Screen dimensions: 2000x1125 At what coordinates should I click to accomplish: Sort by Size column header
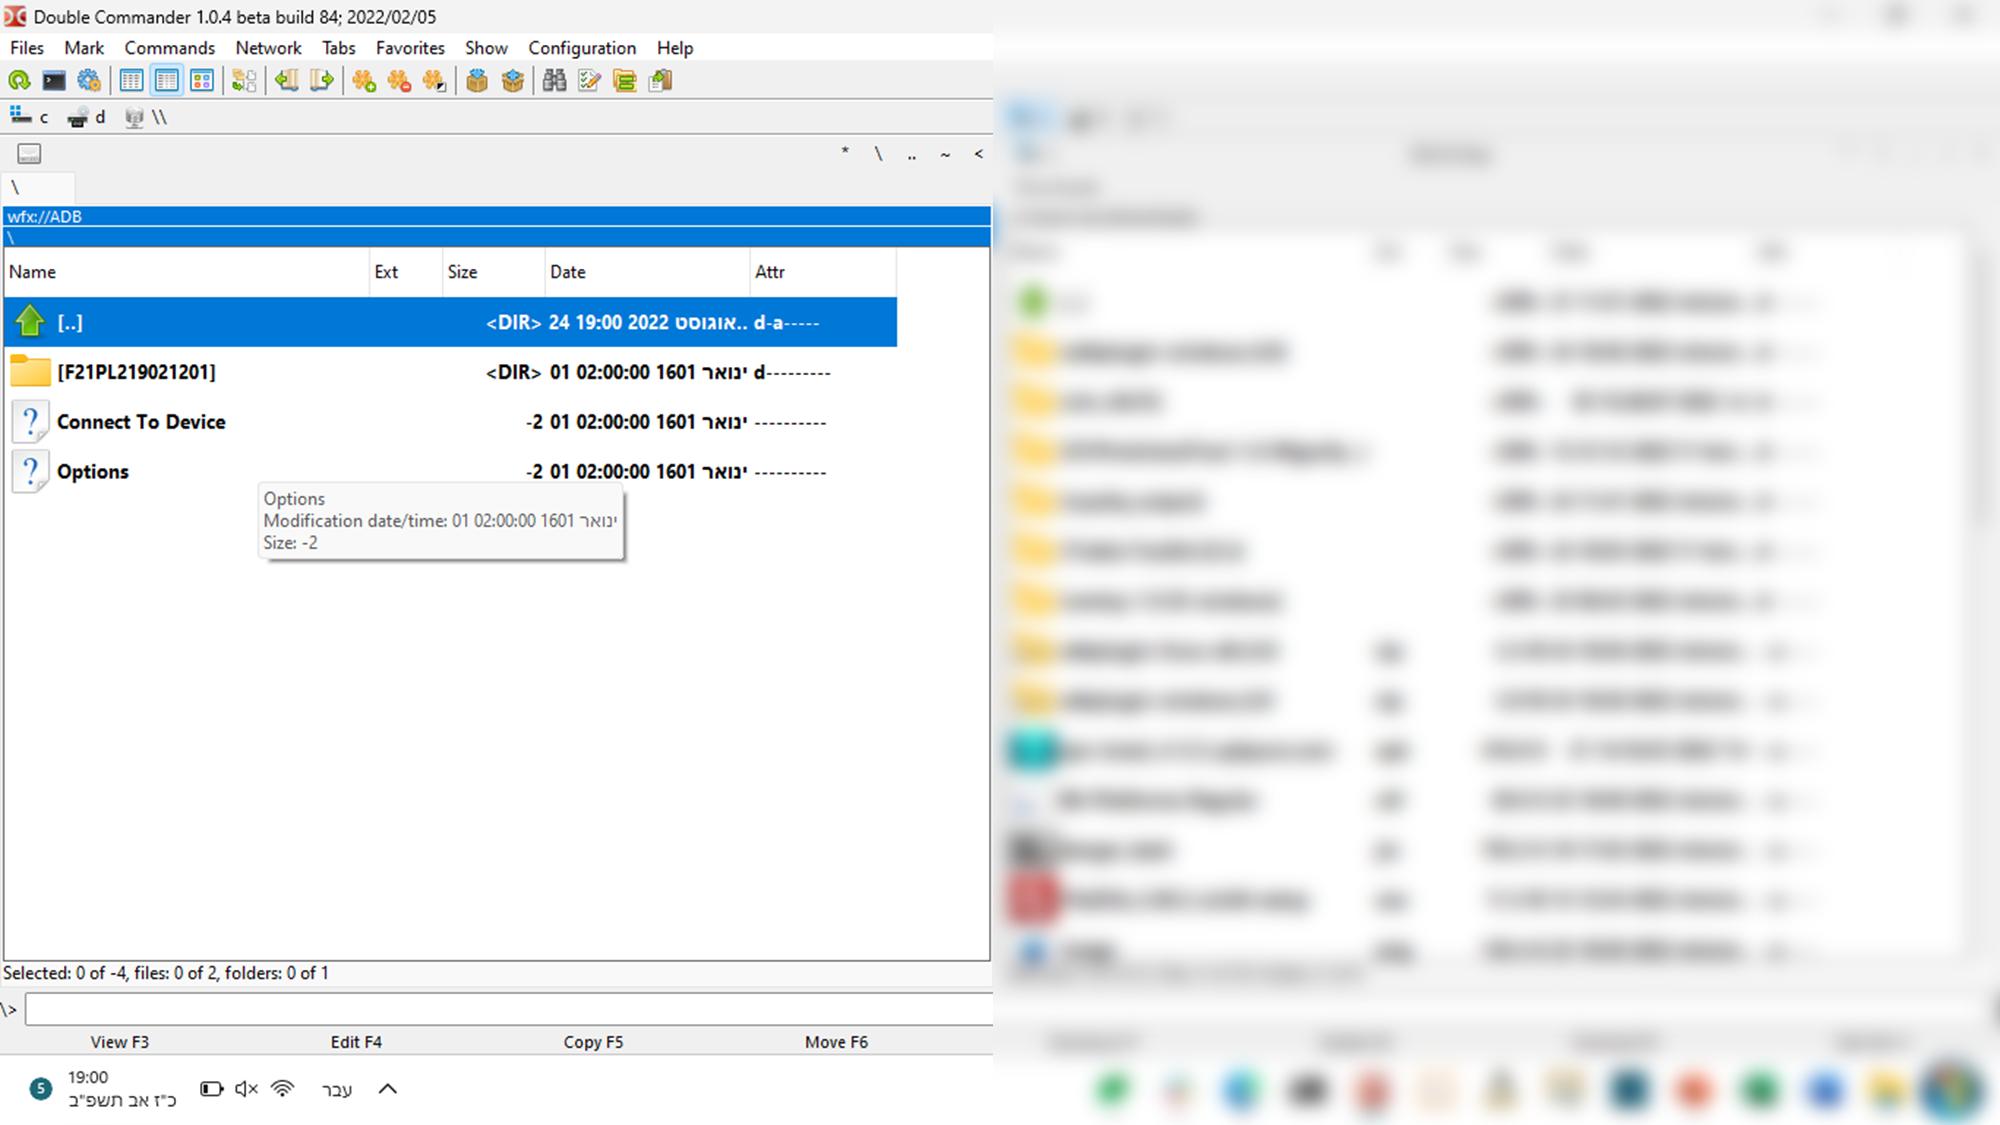(x=494, y=272)
